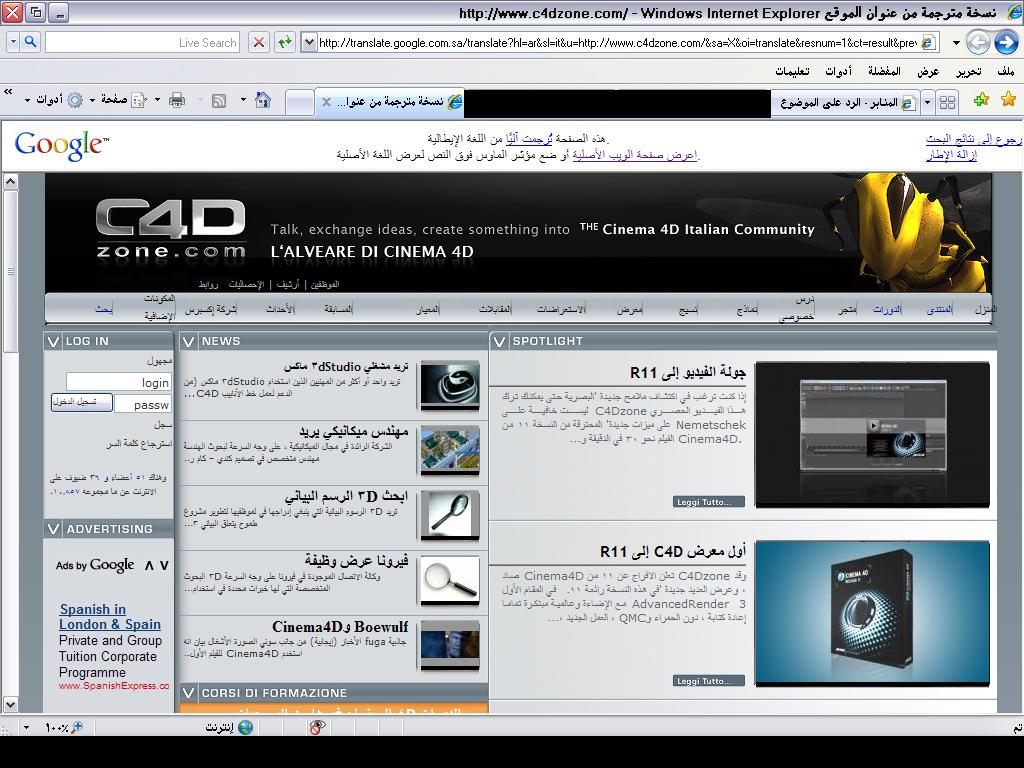
Task: Open a new blank tab
Action: 300,103
